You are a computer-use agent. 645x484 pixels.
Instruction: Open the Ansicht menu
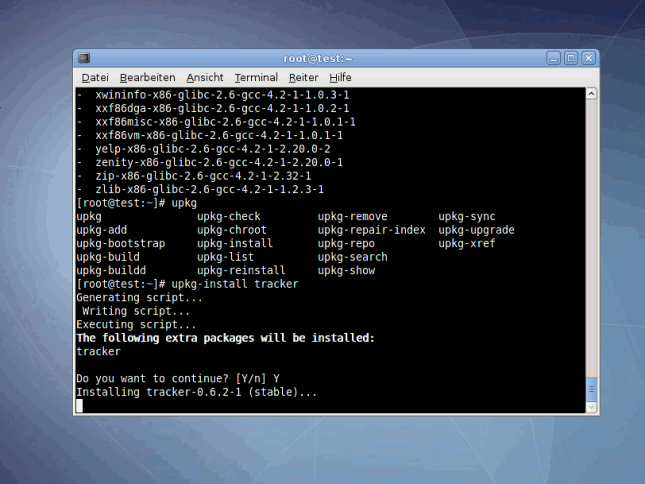click(204, 77)
